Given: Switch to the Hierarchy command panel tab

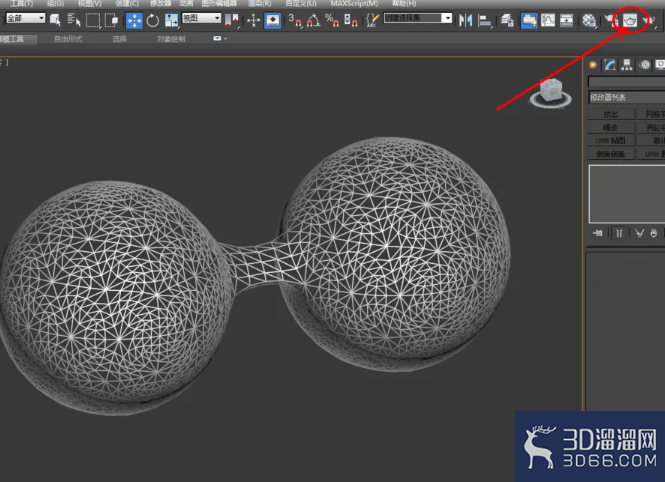Looking at the screenshot, I should [x=627, y=65].
